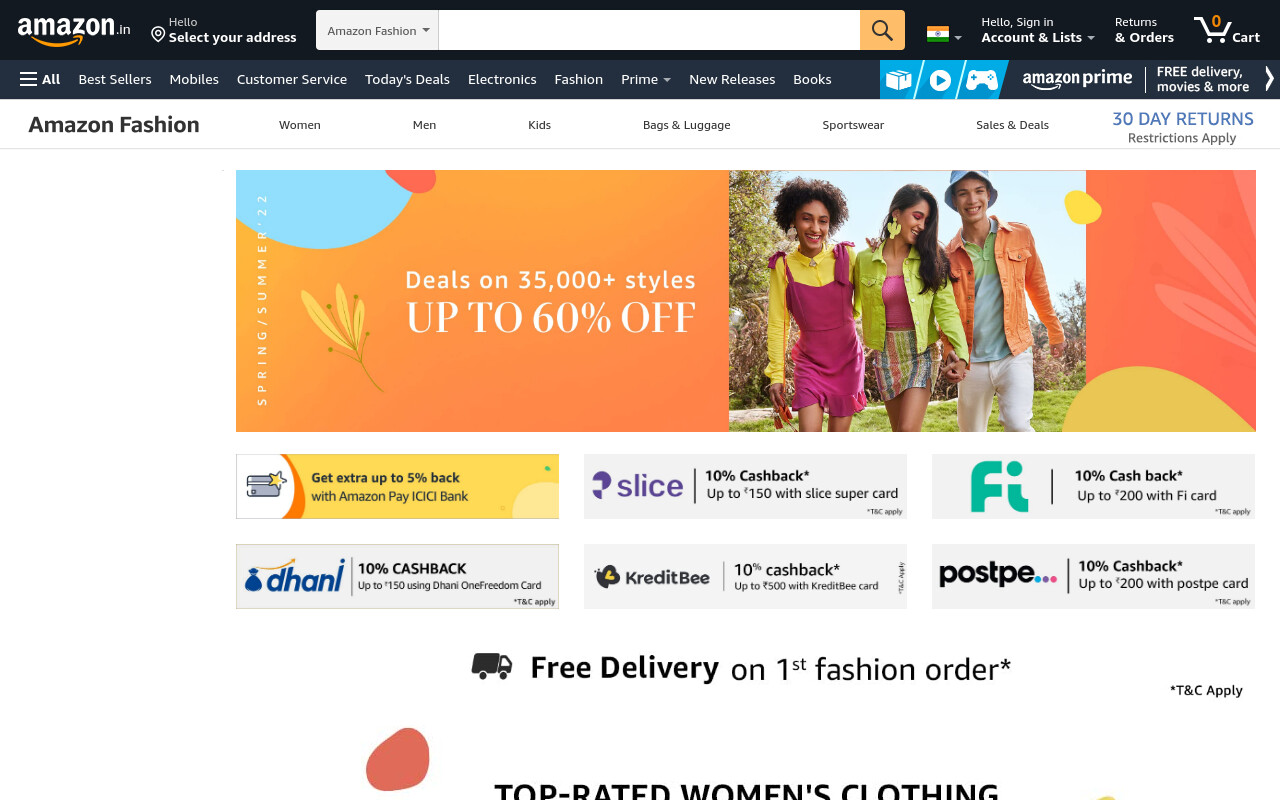Click the location pin address selector
This screenshot has width=1280, height=800.
point(224,30)
